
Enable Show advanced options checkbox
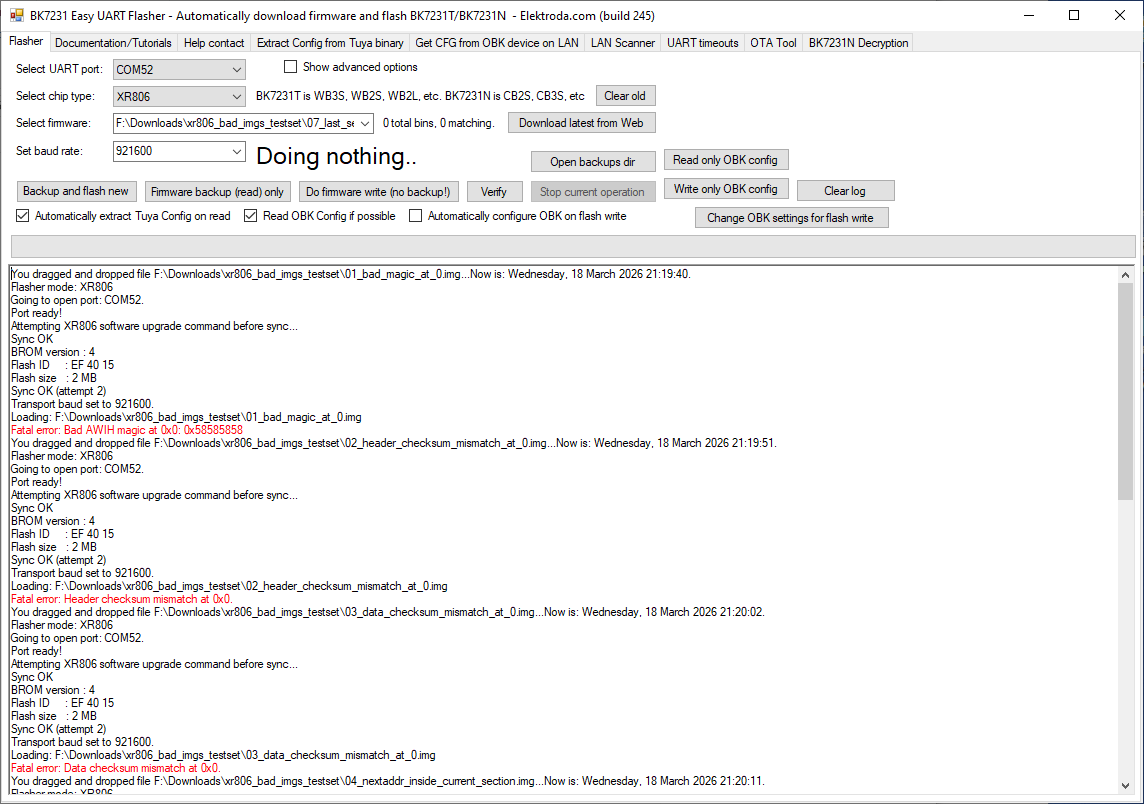[290, 67]
